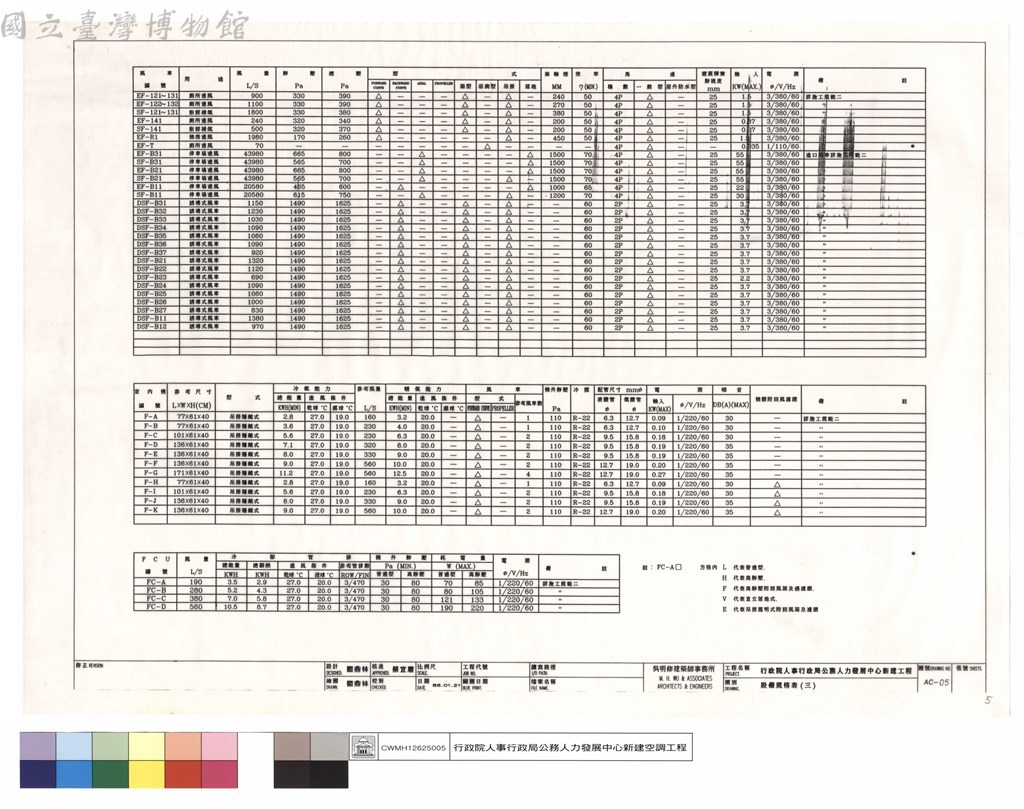Click the museum building logo icon
This screenshot has height=809, width=1024.
[362, 747]
